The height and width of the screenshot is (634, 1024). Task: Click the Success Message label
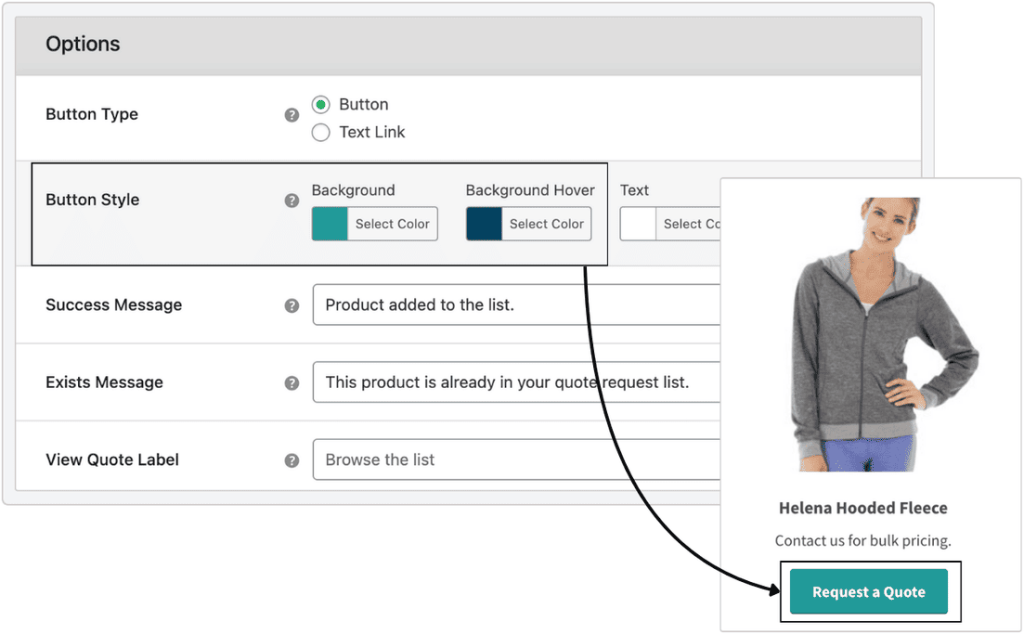click(114, 305)
